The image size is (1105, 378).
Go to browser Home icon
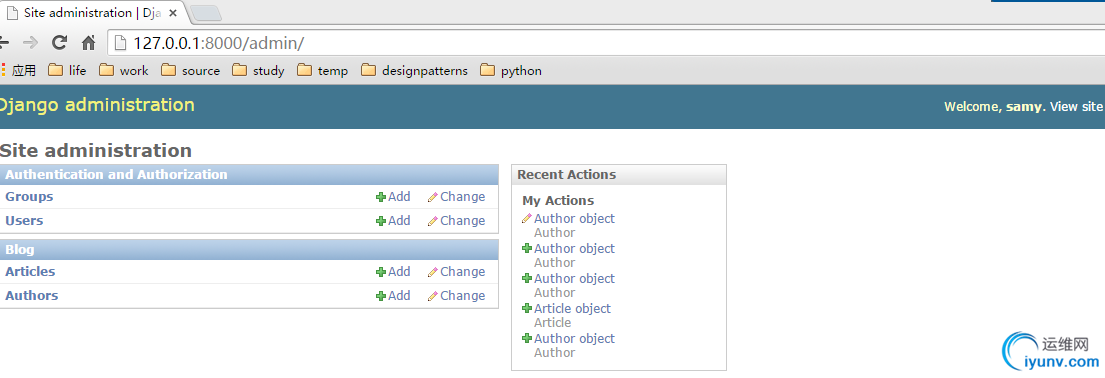[88, 42]
